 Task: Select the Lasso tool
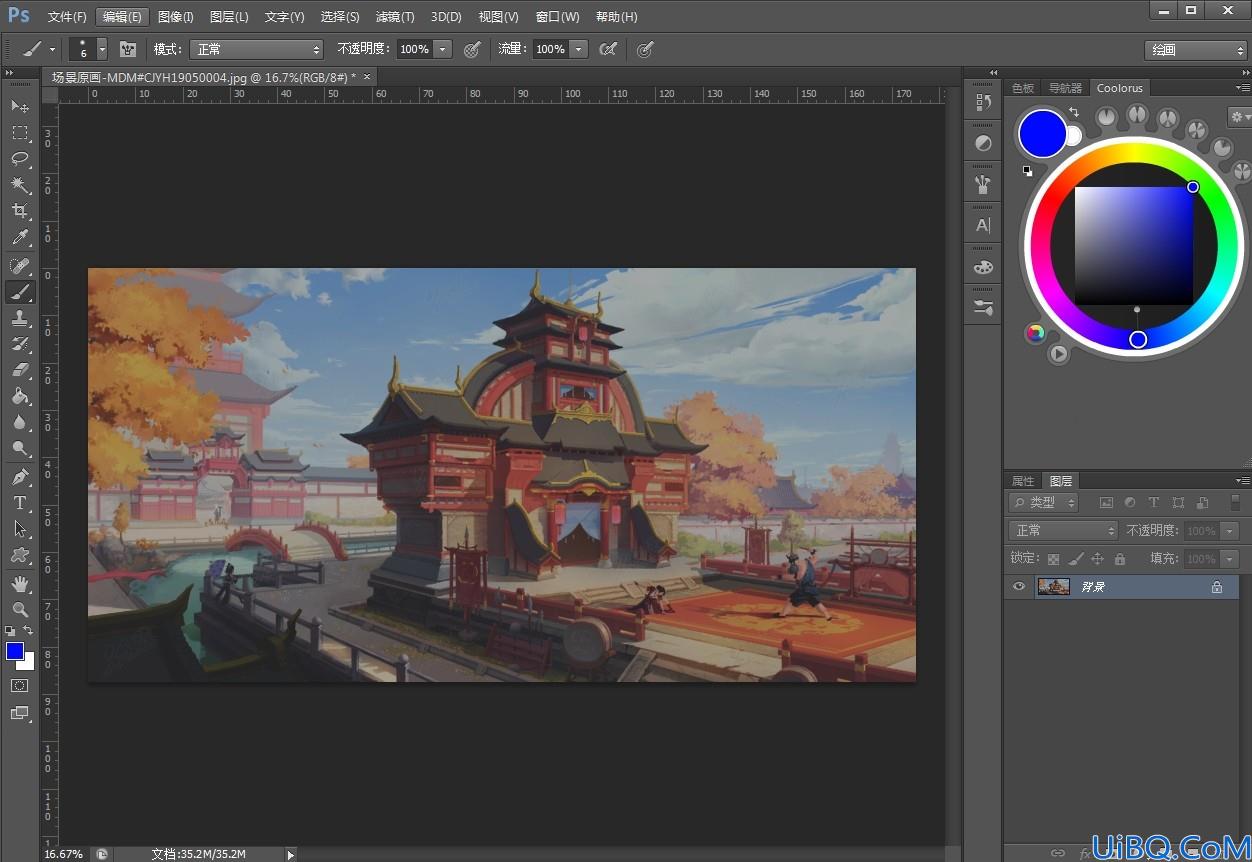click(x=20, y=158)
